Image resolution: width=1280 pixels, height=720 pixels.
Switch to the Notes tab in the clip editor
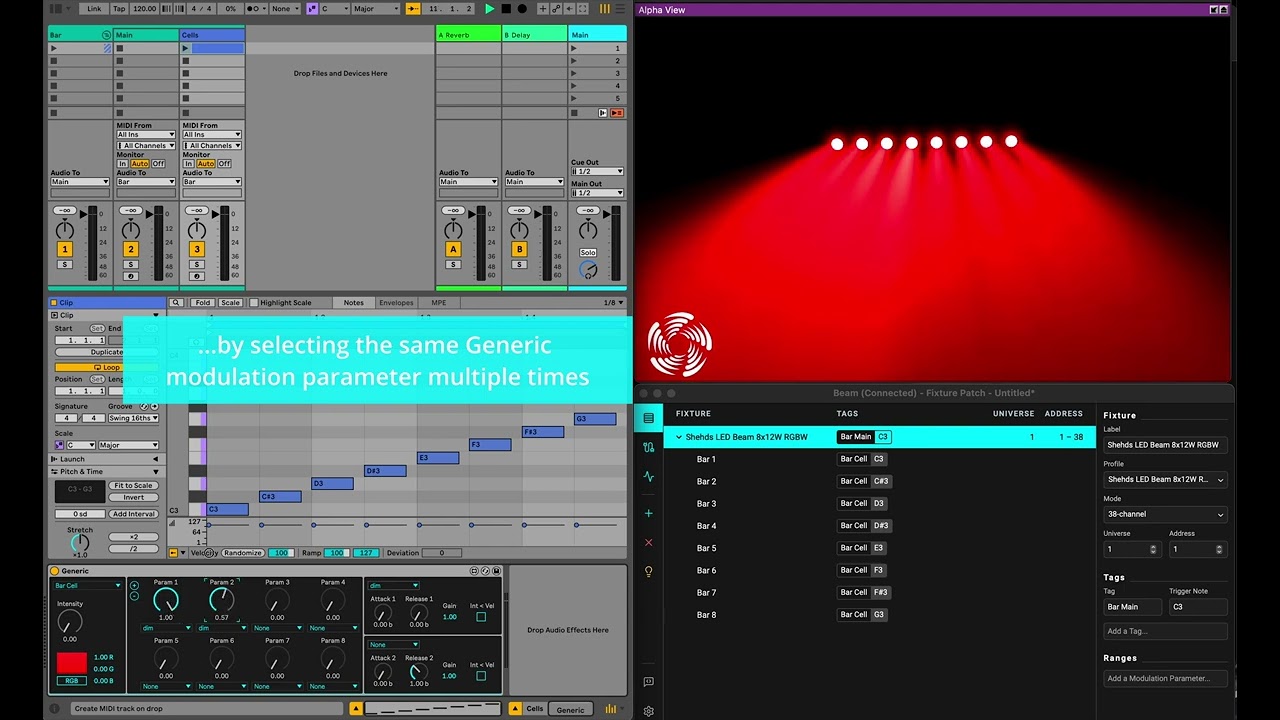pyautogui.click(x=354, y=303)
